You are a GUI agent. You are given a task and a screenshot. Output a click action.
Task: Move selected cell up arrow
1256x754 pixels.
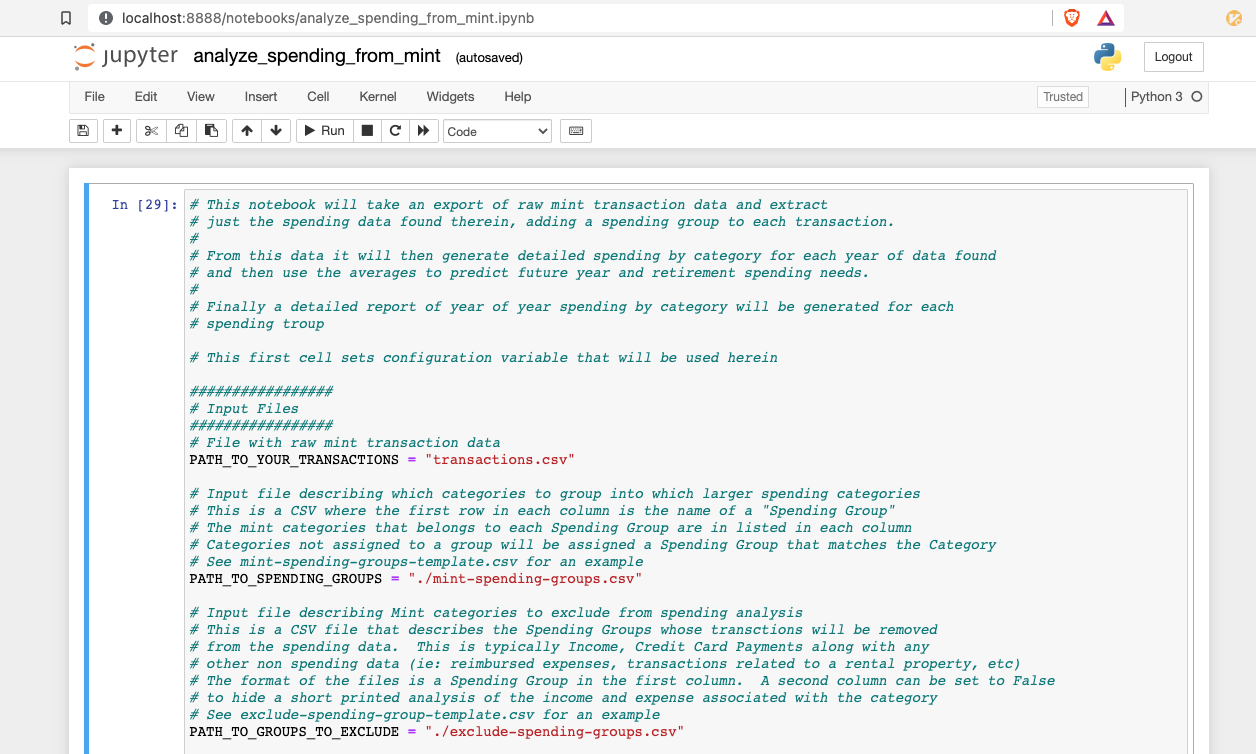pyautogui.click(x=247, y=131)
